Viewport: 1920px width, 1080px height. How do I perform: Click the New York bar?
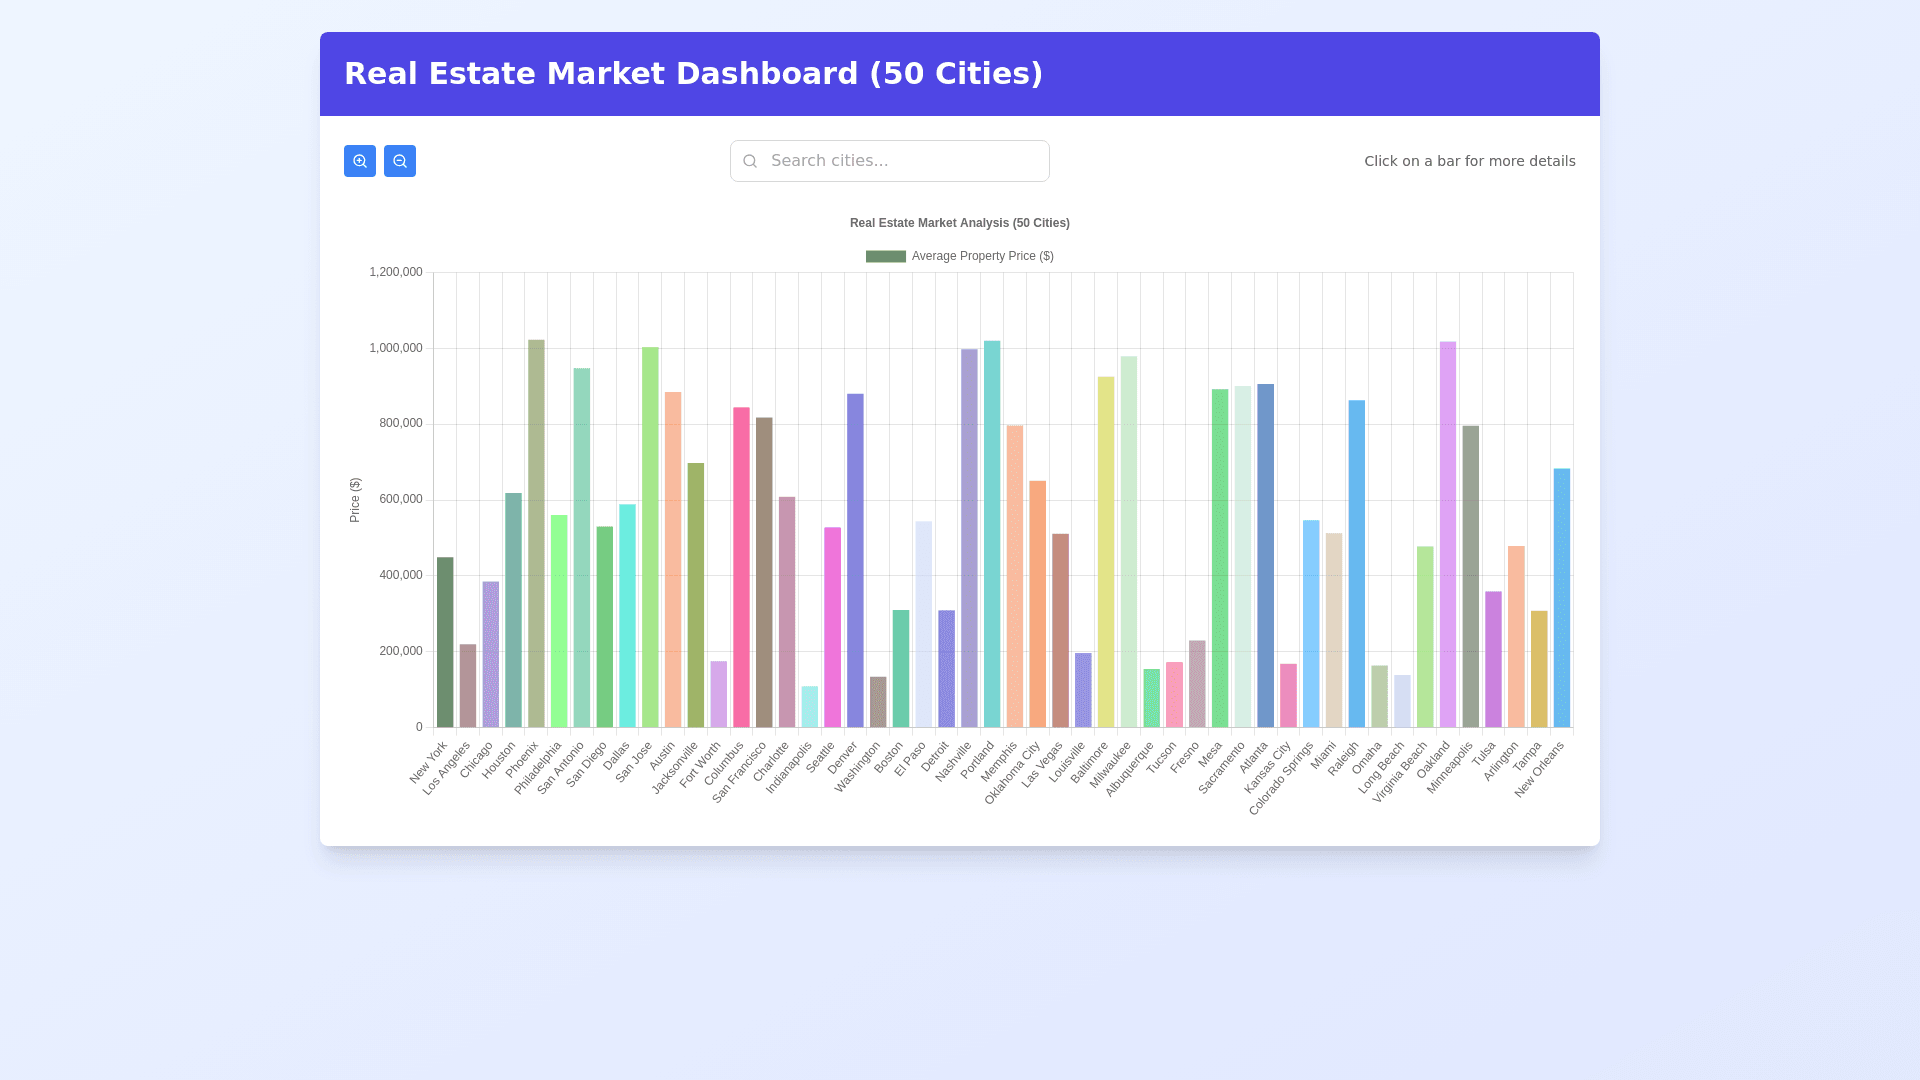pos(445,642)
